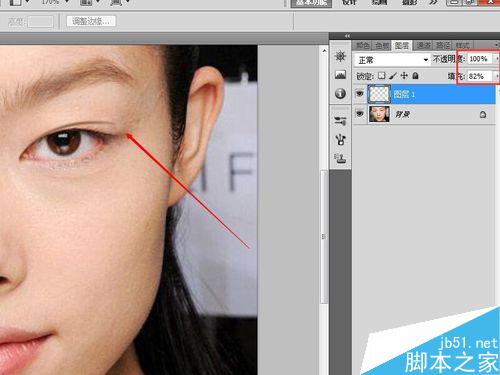Switch to the Paths tab (路径)
Screen dimensions: 500x375
443,45
